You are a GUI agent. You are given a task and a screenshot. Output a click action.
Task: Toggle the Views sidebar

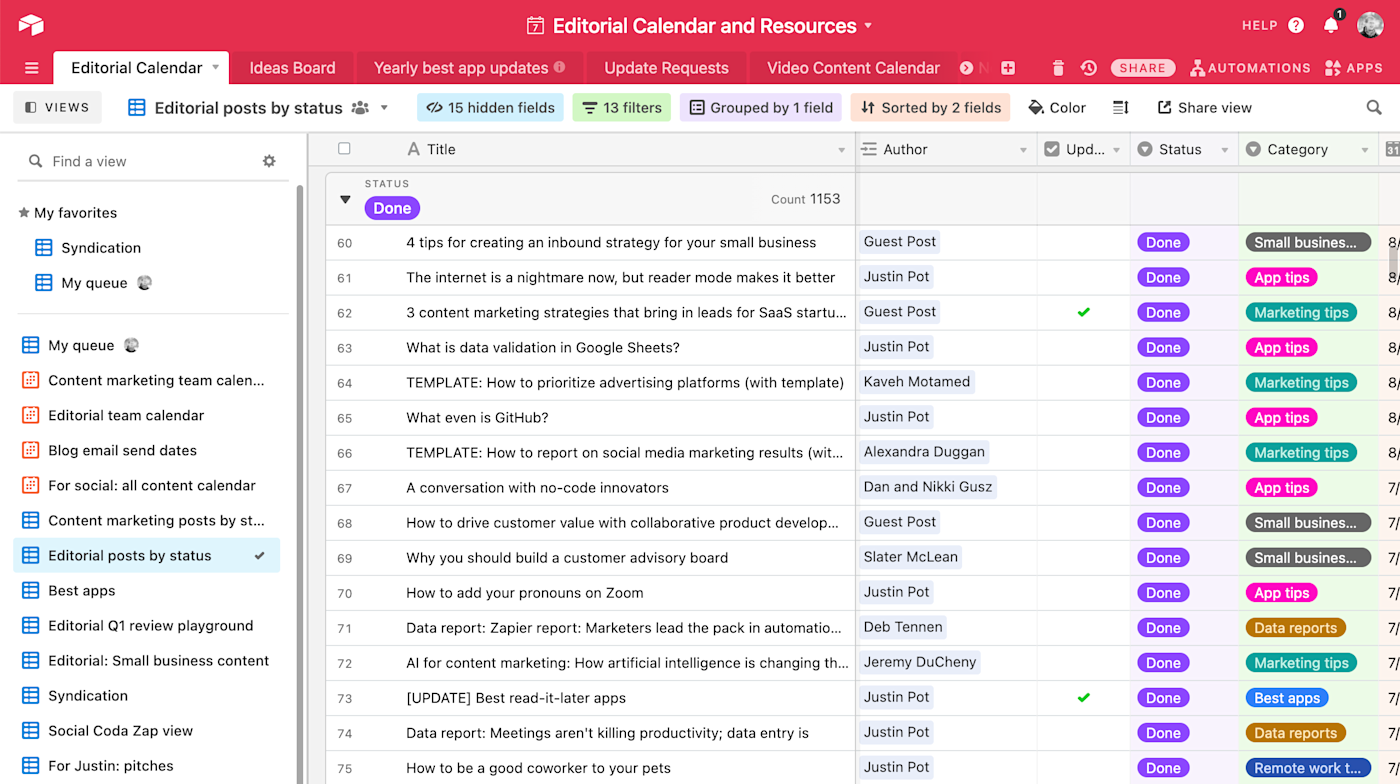coord(58,108)
